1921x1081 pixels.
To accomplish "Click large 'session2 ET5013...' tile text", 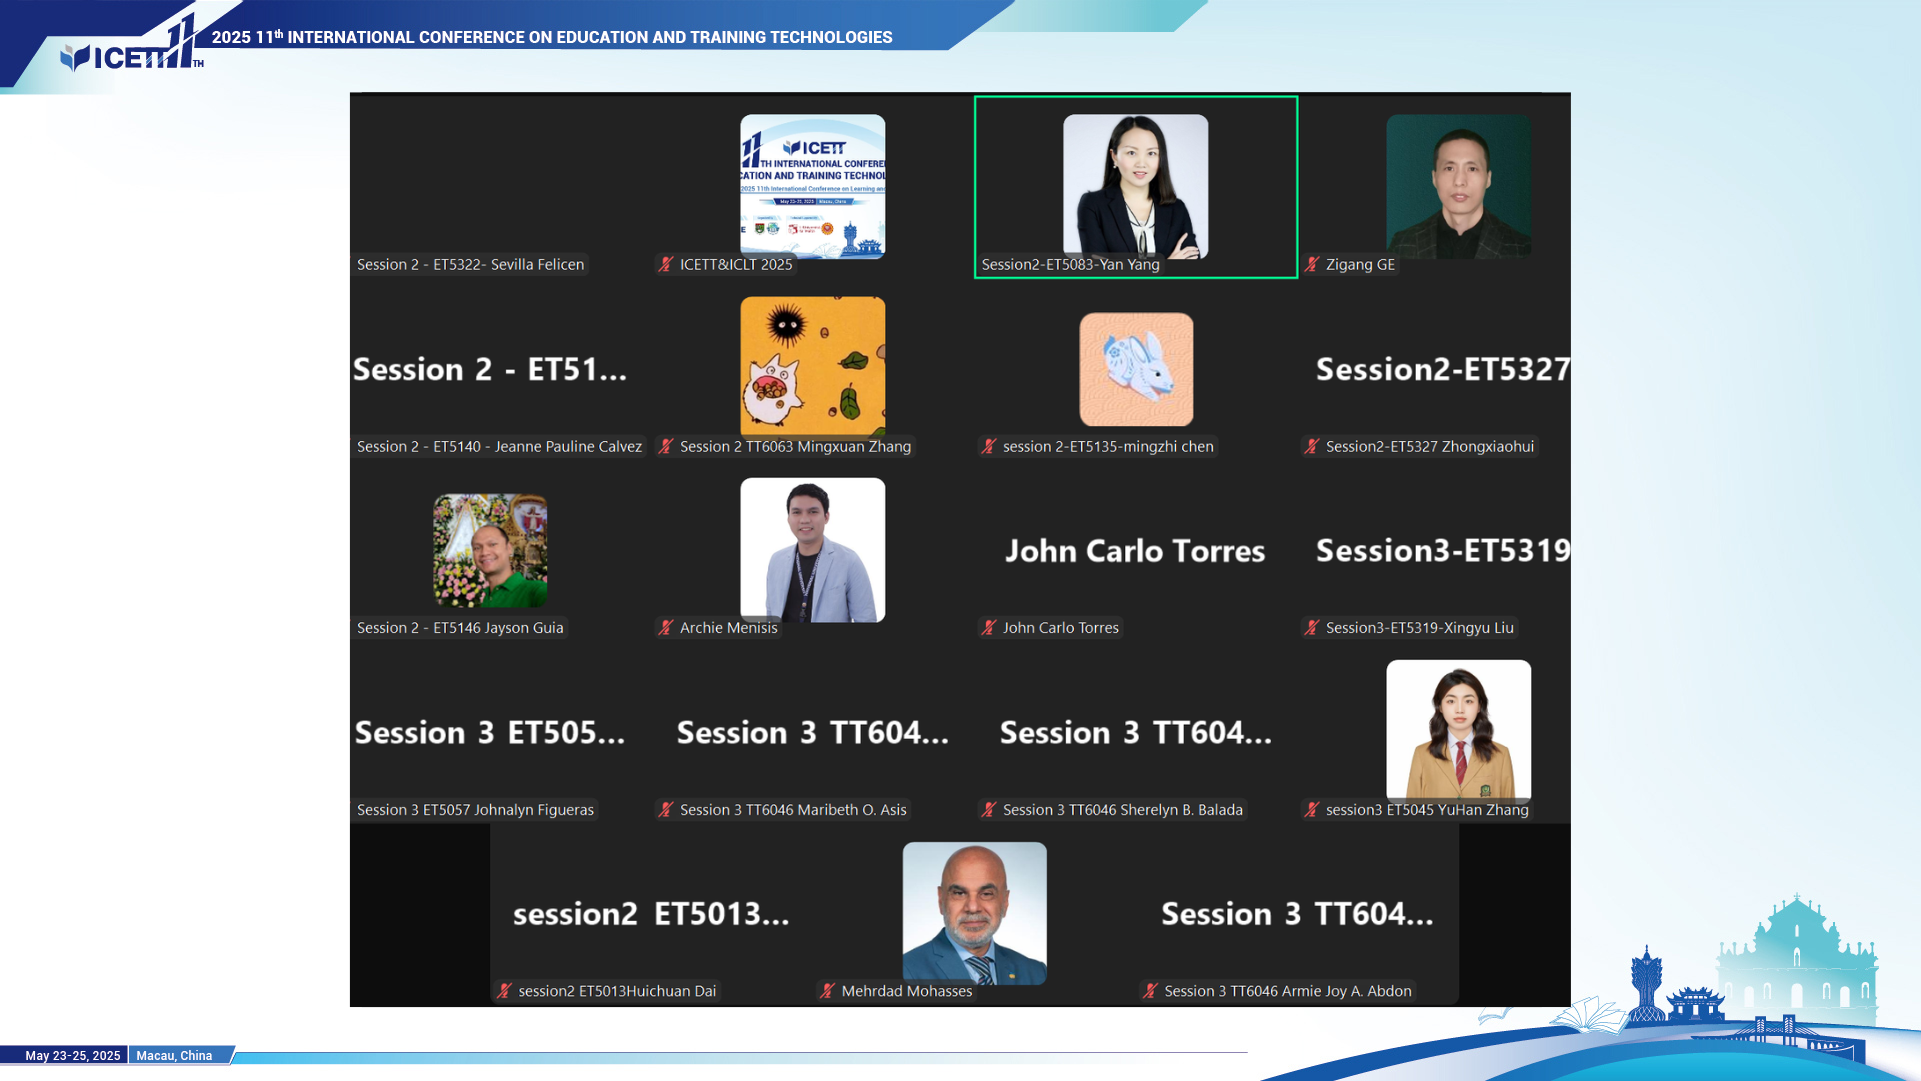I will click(x=651, y=913).
